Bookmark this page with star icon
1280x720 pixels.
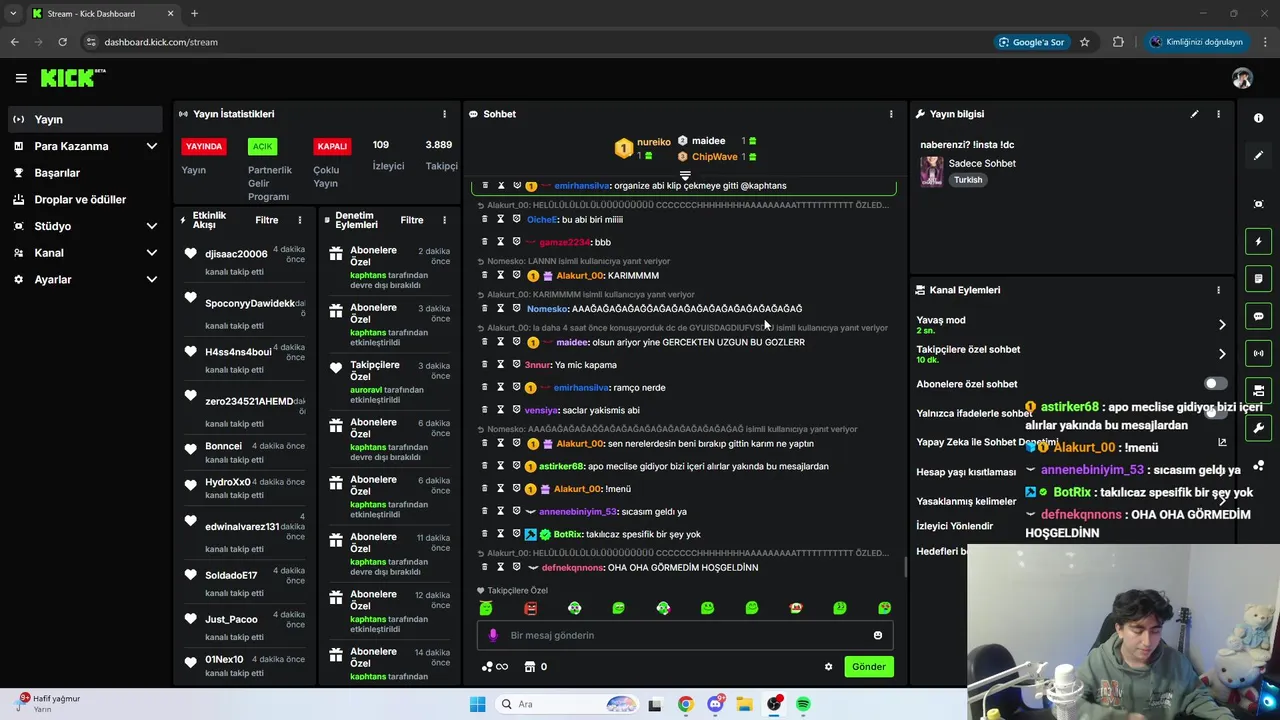click(x=1085, y=42)
